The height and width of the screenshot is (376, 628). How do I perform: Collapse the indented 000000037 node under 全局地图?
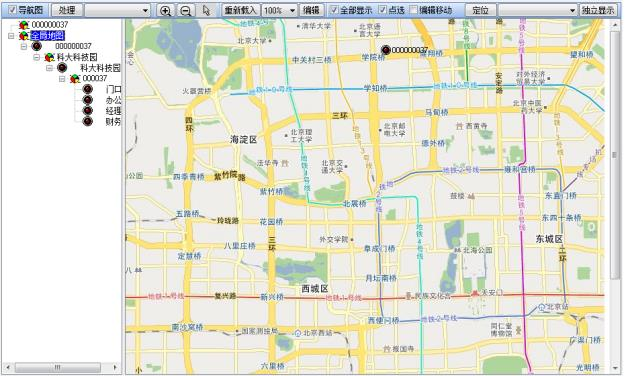click(x=24, y=46)
